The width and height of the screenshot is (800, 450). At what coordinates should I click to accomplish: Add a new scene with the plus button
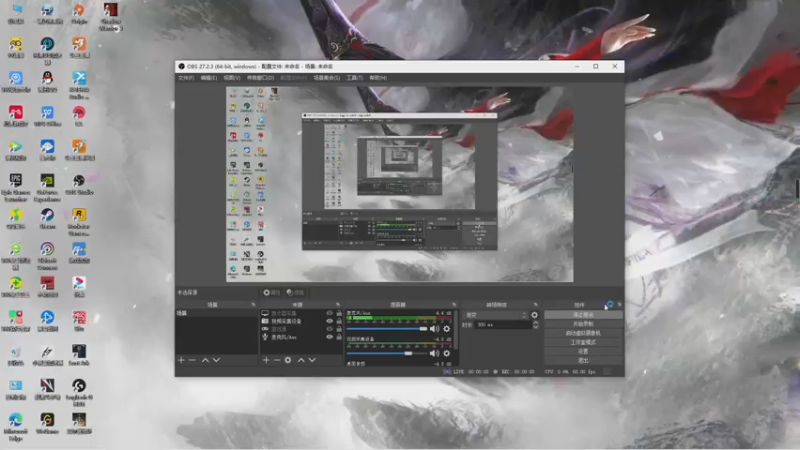[x=181, y=360]
